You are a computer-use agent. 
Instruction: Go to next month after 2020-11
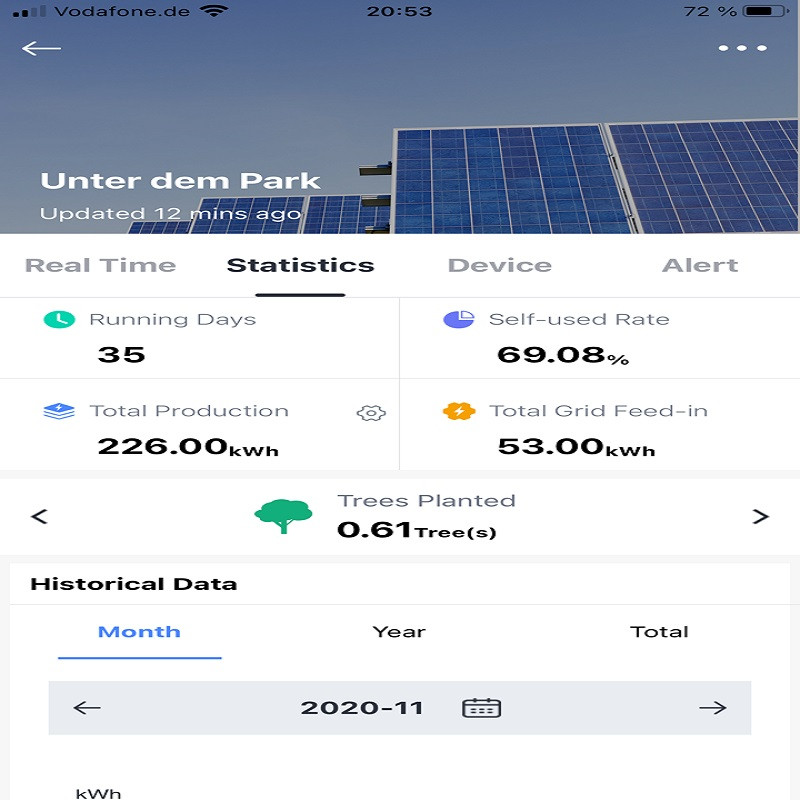pos(712,708)
